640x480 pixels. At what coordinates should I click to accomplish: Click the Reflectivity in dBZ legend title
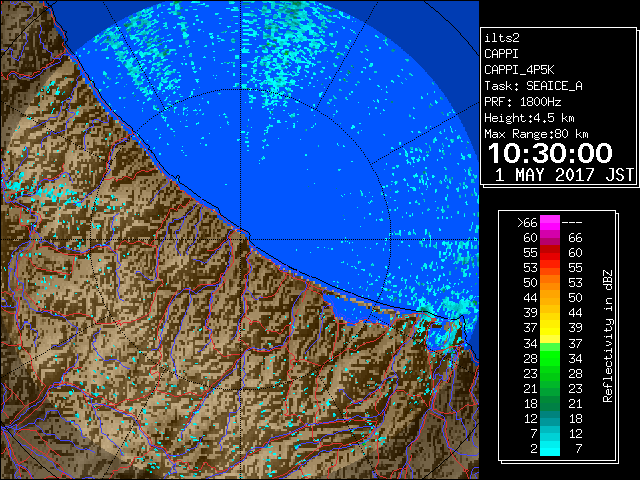[x=608, y=336]
